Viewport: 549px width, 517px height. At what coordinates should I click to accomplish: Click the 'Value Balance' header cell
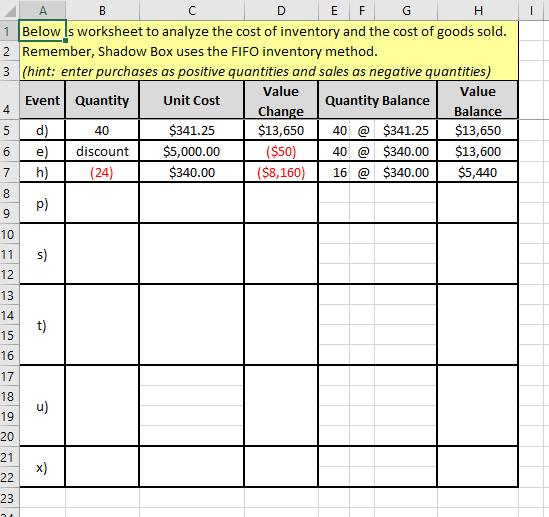point(478,100)
